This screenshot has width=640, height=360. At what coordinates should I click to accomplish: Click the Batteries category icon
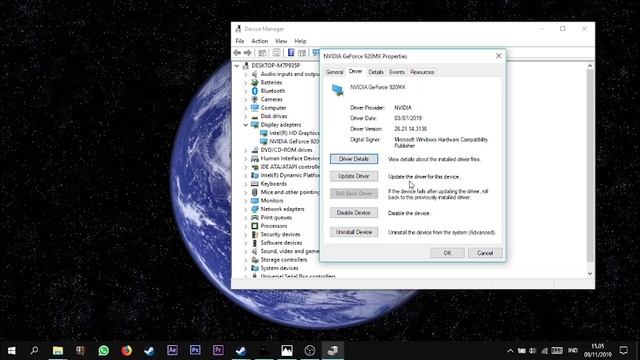click(x=255, y=82)
